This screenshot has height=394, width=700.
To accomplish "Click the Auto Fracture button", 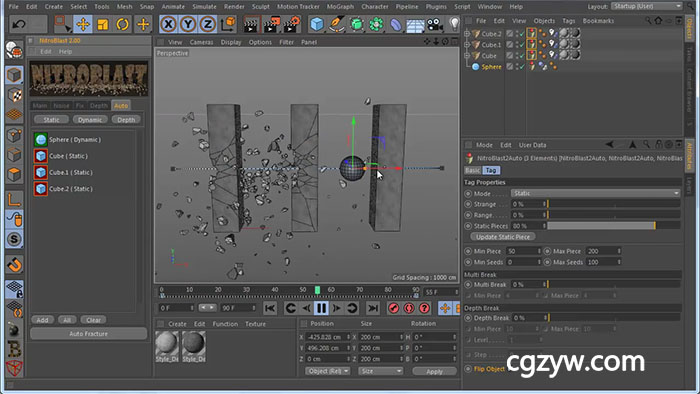I will pos(88,334).
